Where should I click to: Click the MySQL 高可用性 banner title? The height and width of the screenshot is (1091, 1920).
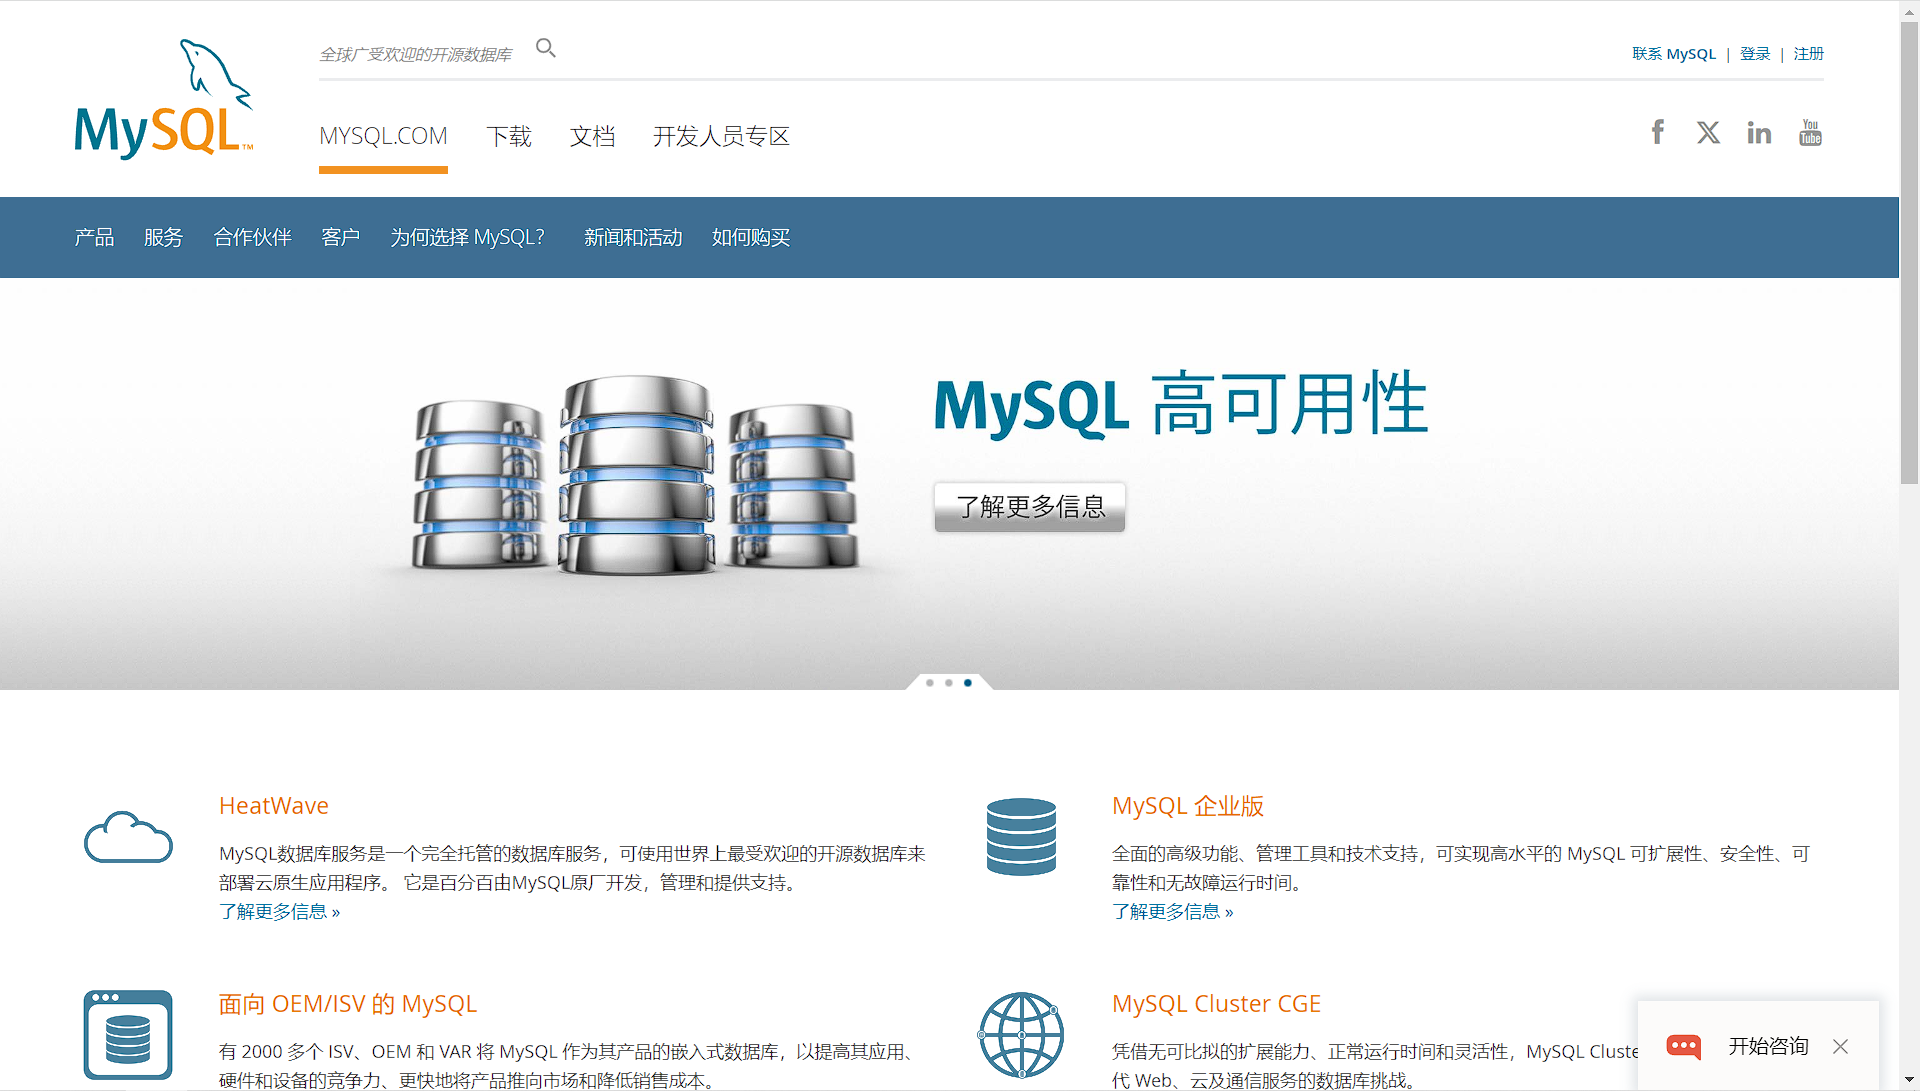coord(1181,404)
